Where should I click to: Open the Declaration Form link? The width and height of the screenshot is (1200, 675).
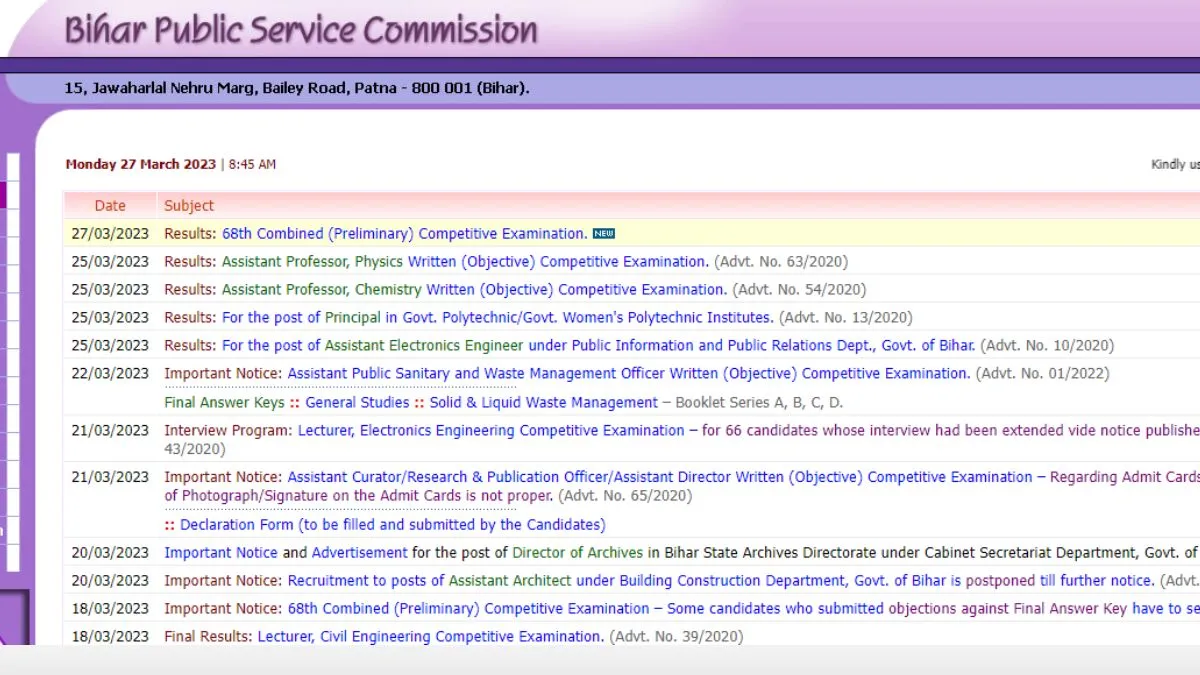pos(392,525)
